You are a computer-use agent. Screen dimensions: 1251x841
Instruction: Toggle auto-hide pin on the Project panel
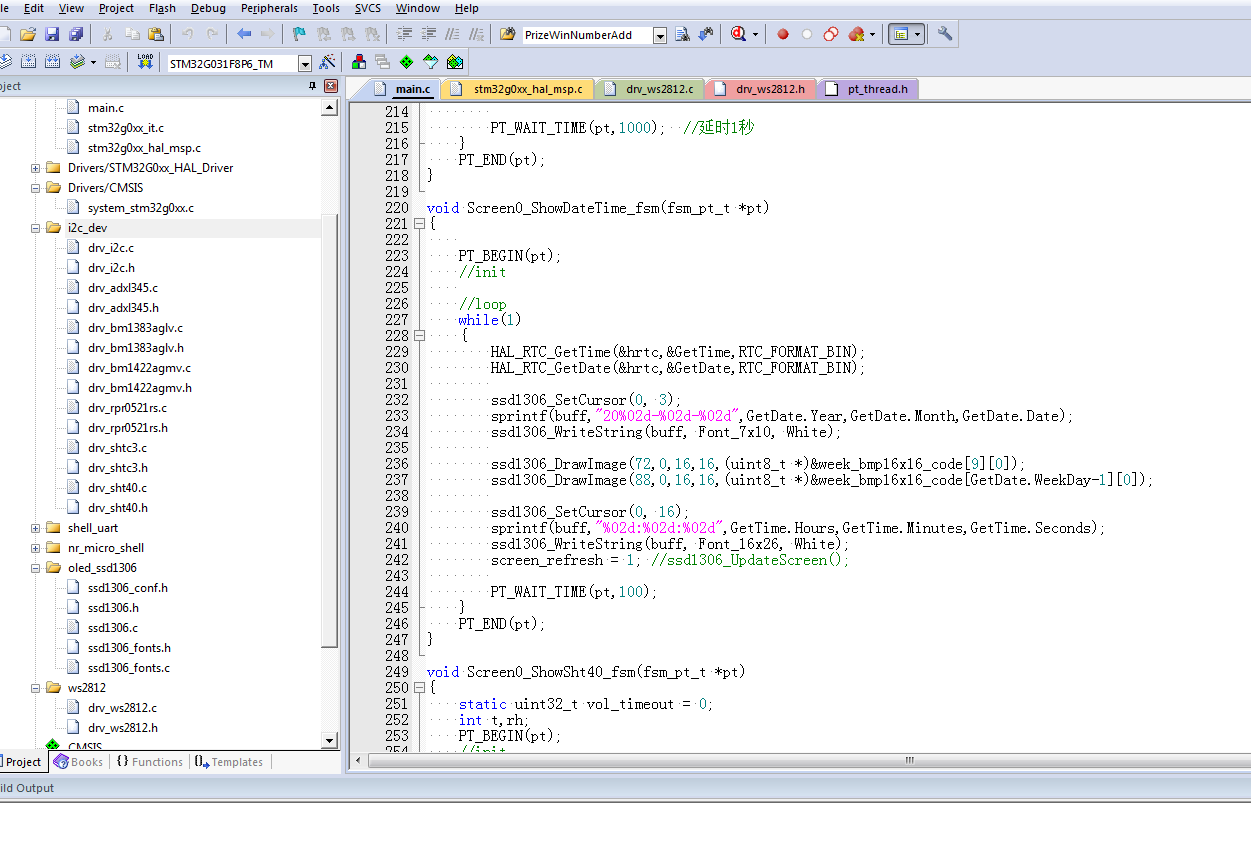[313, 87]
